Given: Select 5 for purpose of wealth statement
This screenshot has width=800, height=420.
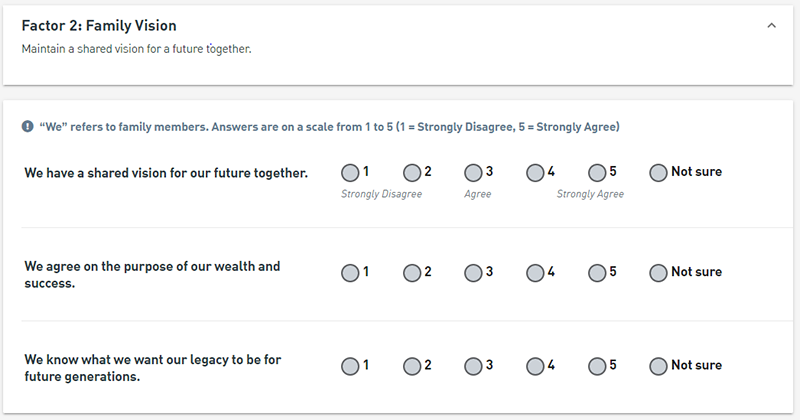Looking at the screenshot, I should [x=596, y=273].
